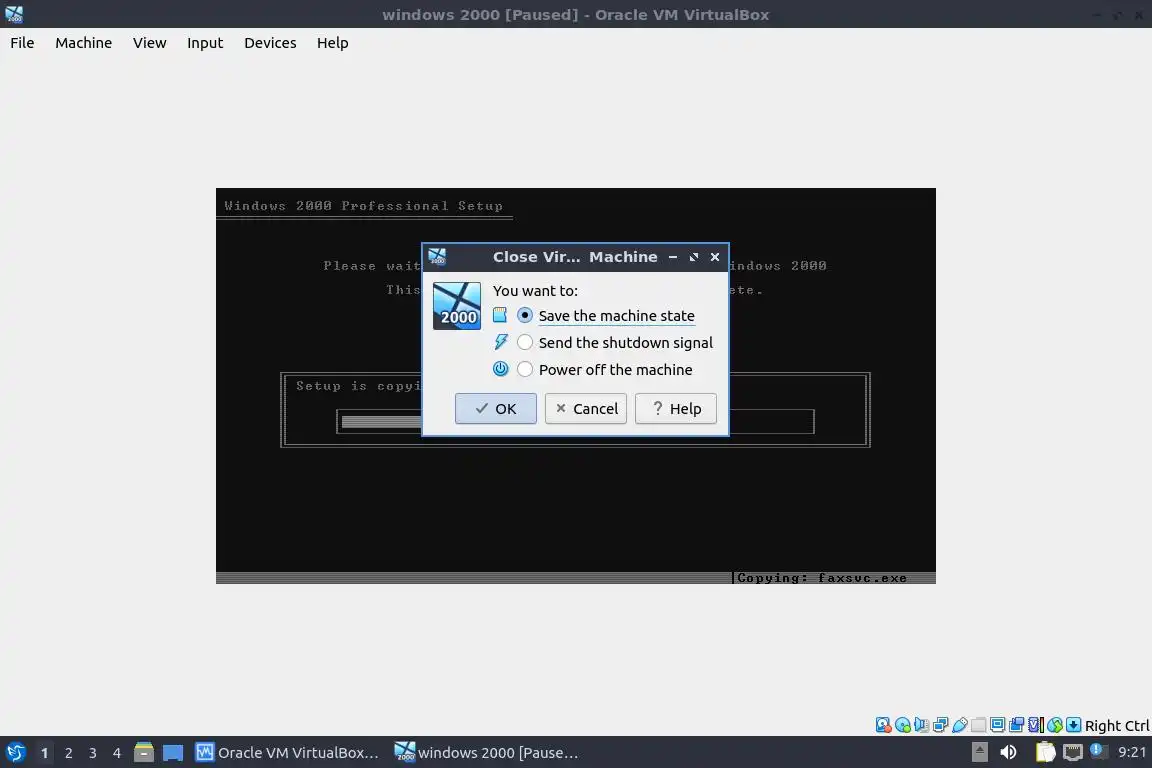Viewport: 1152px width, 768px height.
Task: Click the network adapters status icon
Action: pos(940,725)
